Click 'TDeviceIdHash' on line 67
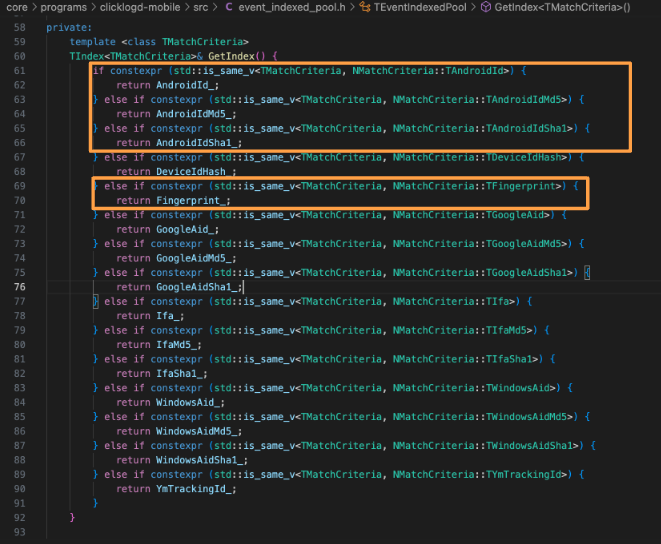The width and height of the screenshot is (661, 544). [x=524, y=157]
